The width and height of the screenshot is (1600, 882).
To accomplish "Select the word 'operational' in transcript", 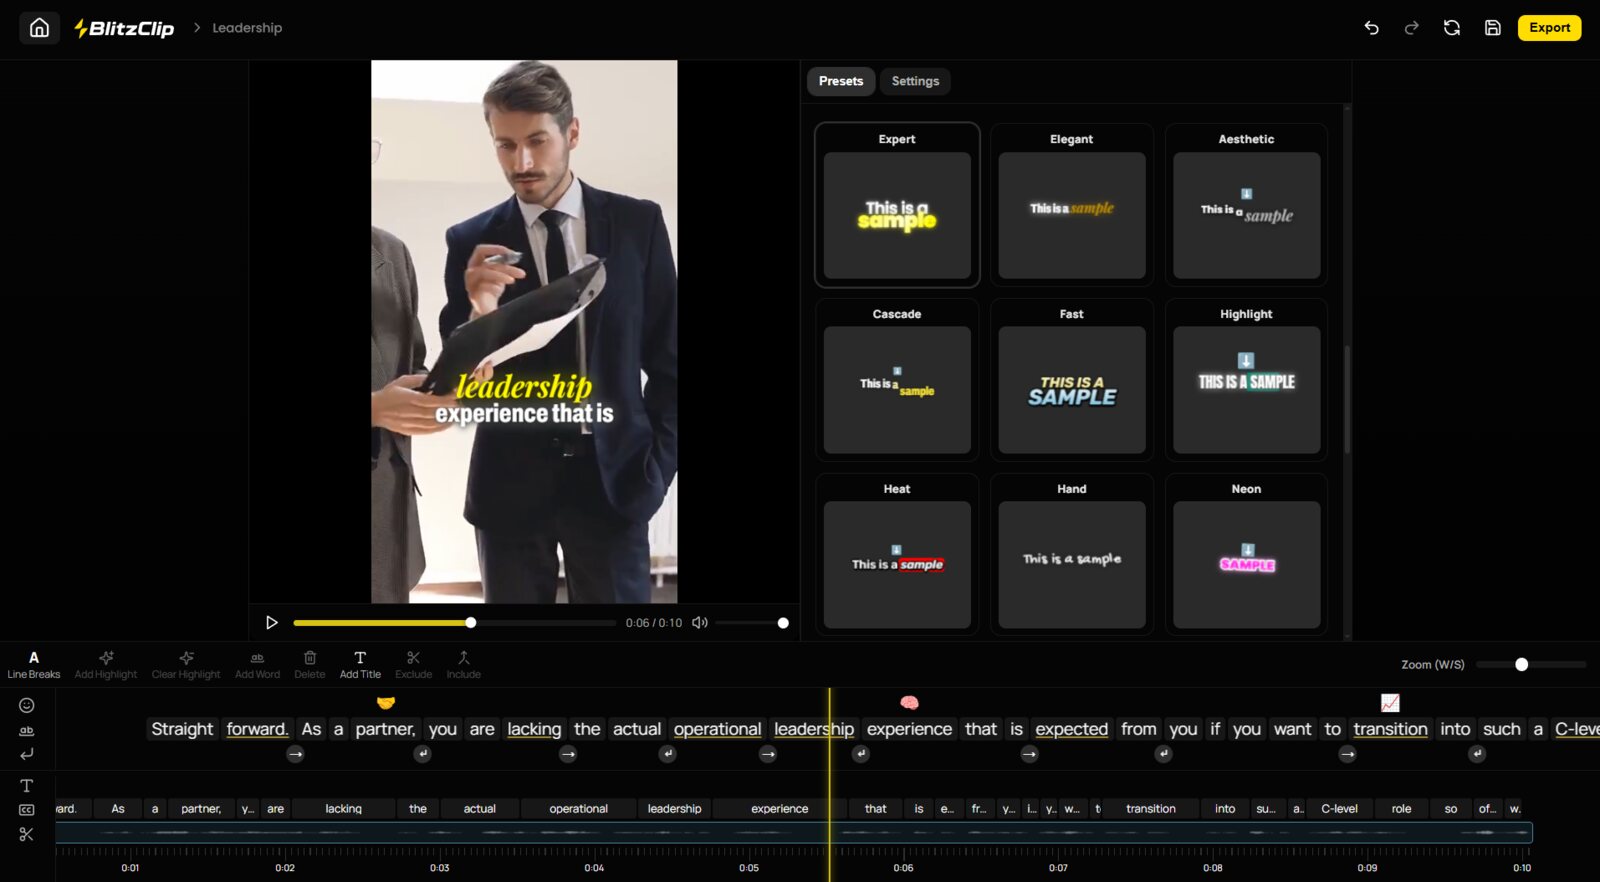I will tap(717, 729).
